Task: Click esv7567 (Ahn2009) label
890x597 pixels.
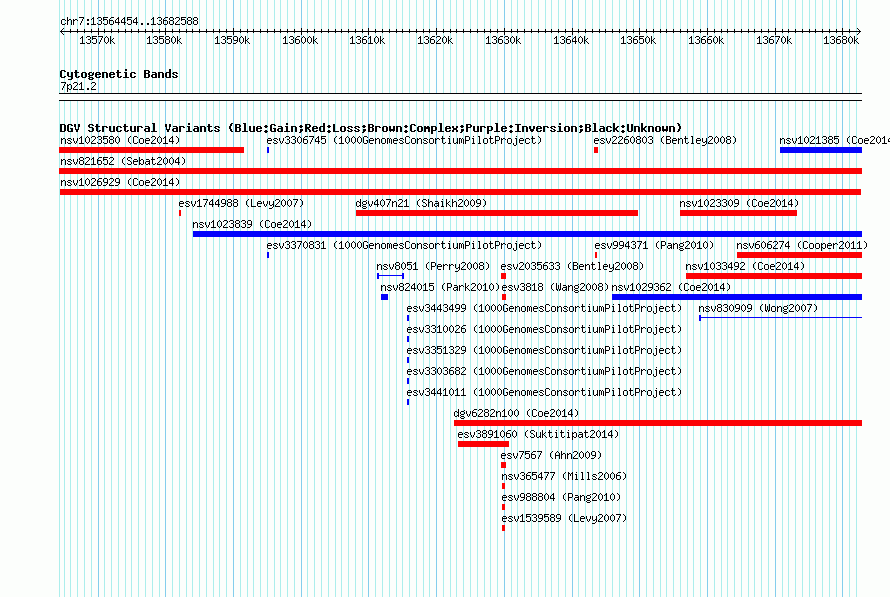Action: coord(551,455)
